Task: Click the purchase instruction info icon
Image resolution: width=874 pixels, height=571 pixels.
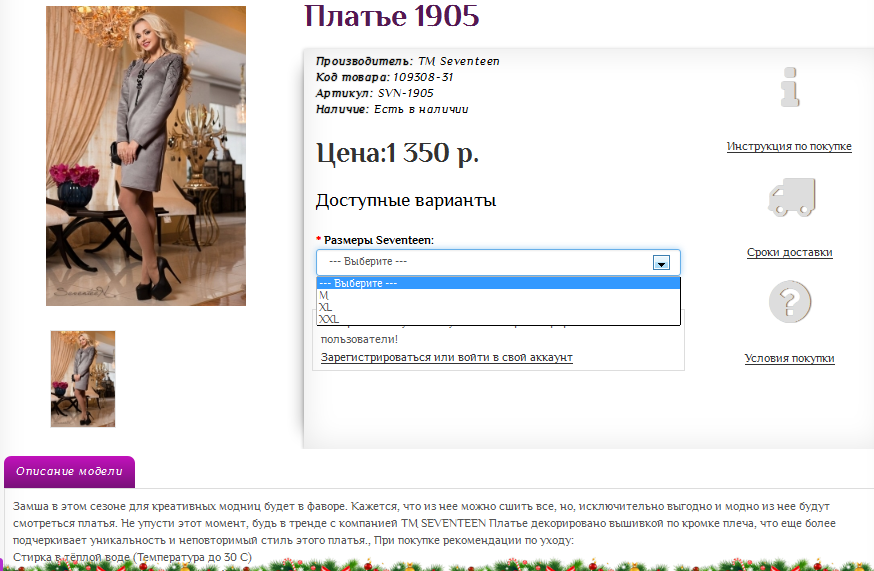Action: [790, 87]
